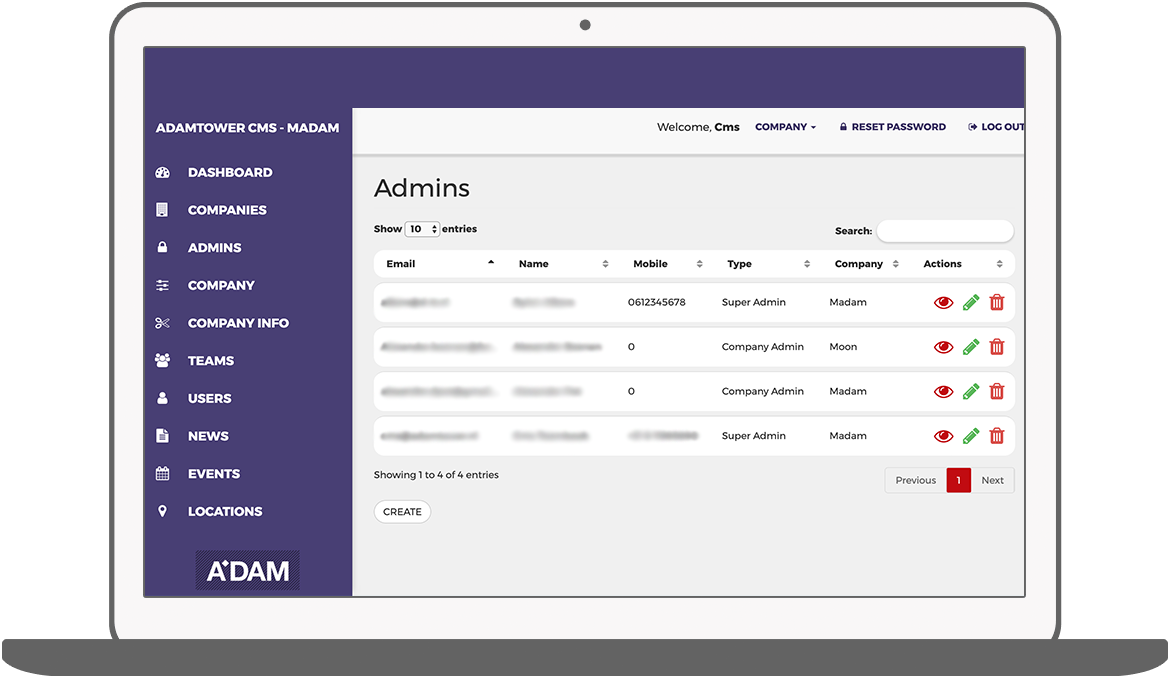Open the Show entries count dropdown
The width and height of the screenshot is (1170, 678).
click(x=422, y=229)
